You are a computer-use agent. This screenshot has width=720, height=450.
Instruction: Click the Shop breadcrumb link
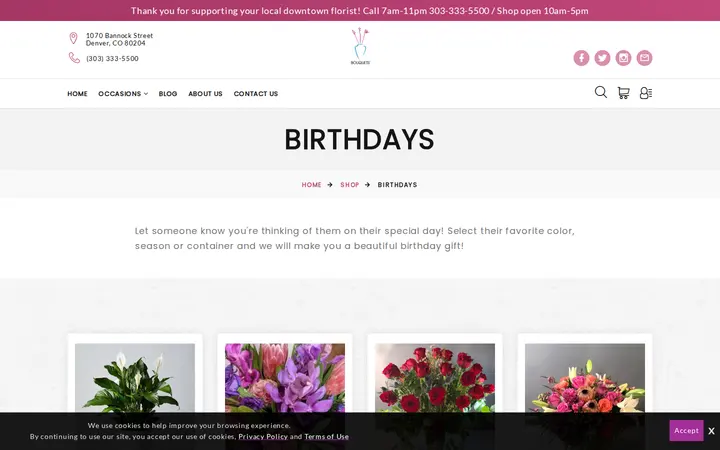(x=349, y=185)
